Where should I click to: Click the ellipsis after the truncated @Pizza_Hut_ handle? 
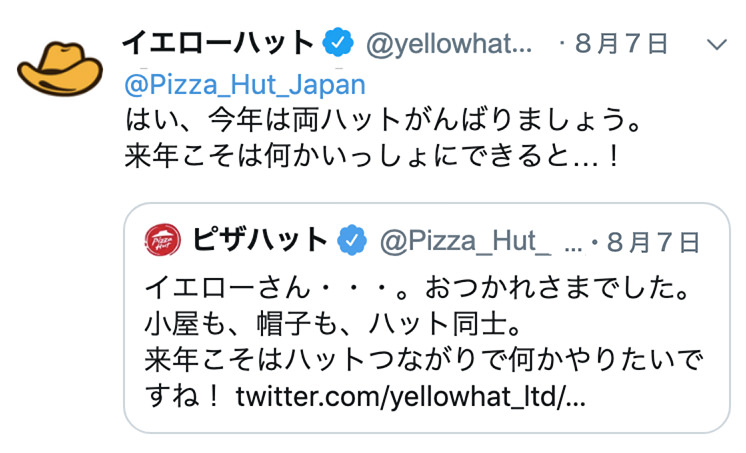pos(573,248)
